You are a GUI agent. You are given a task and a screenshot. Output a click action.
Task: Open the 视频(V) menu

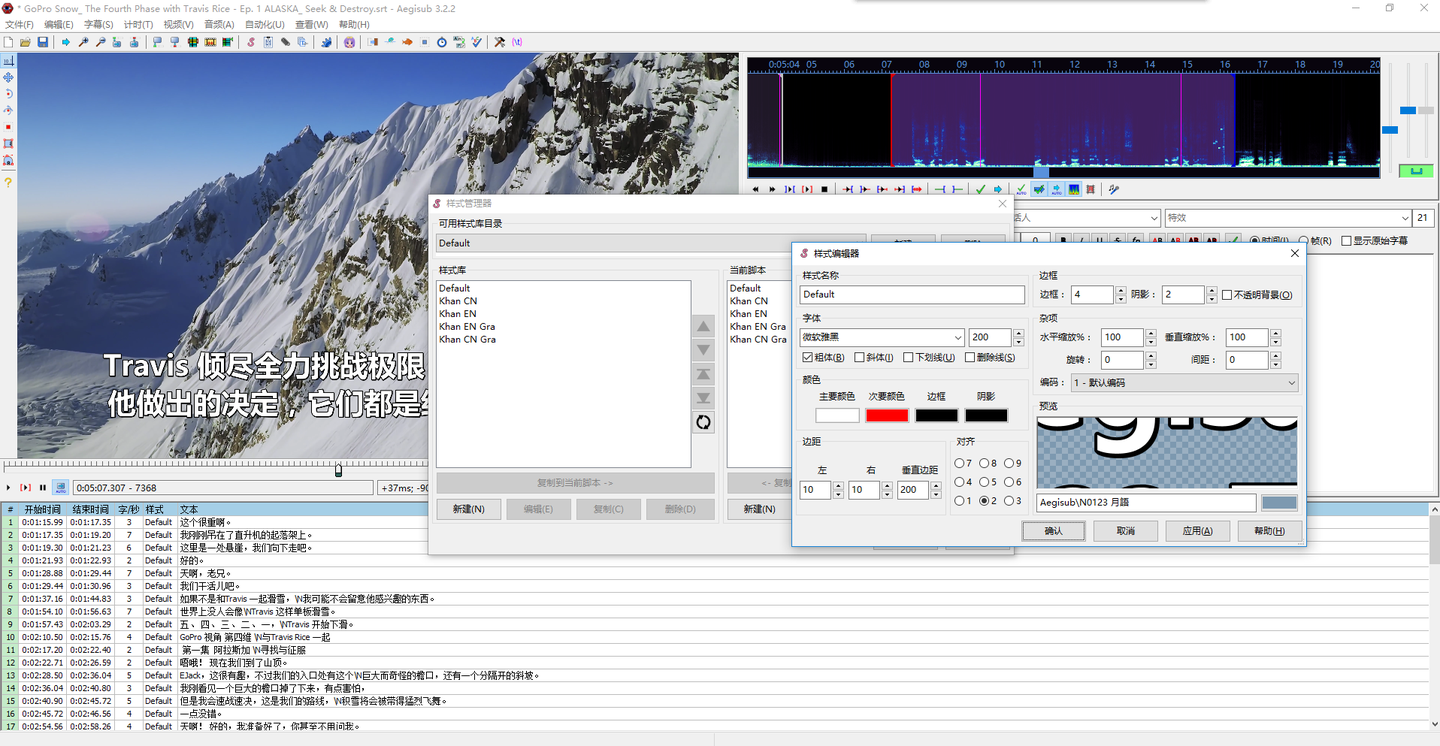pos(178,25)
